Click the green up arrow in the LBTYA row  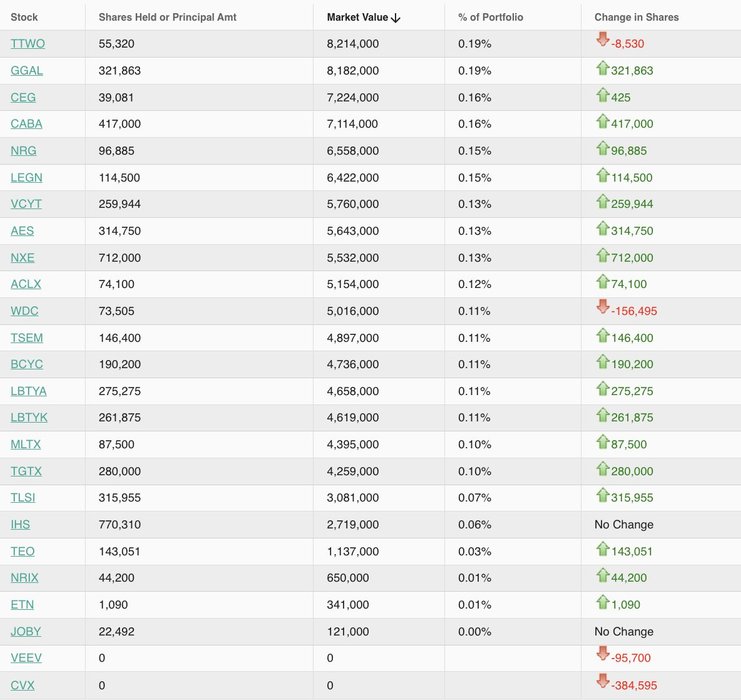pyautogui.click(x=603, y=389)
